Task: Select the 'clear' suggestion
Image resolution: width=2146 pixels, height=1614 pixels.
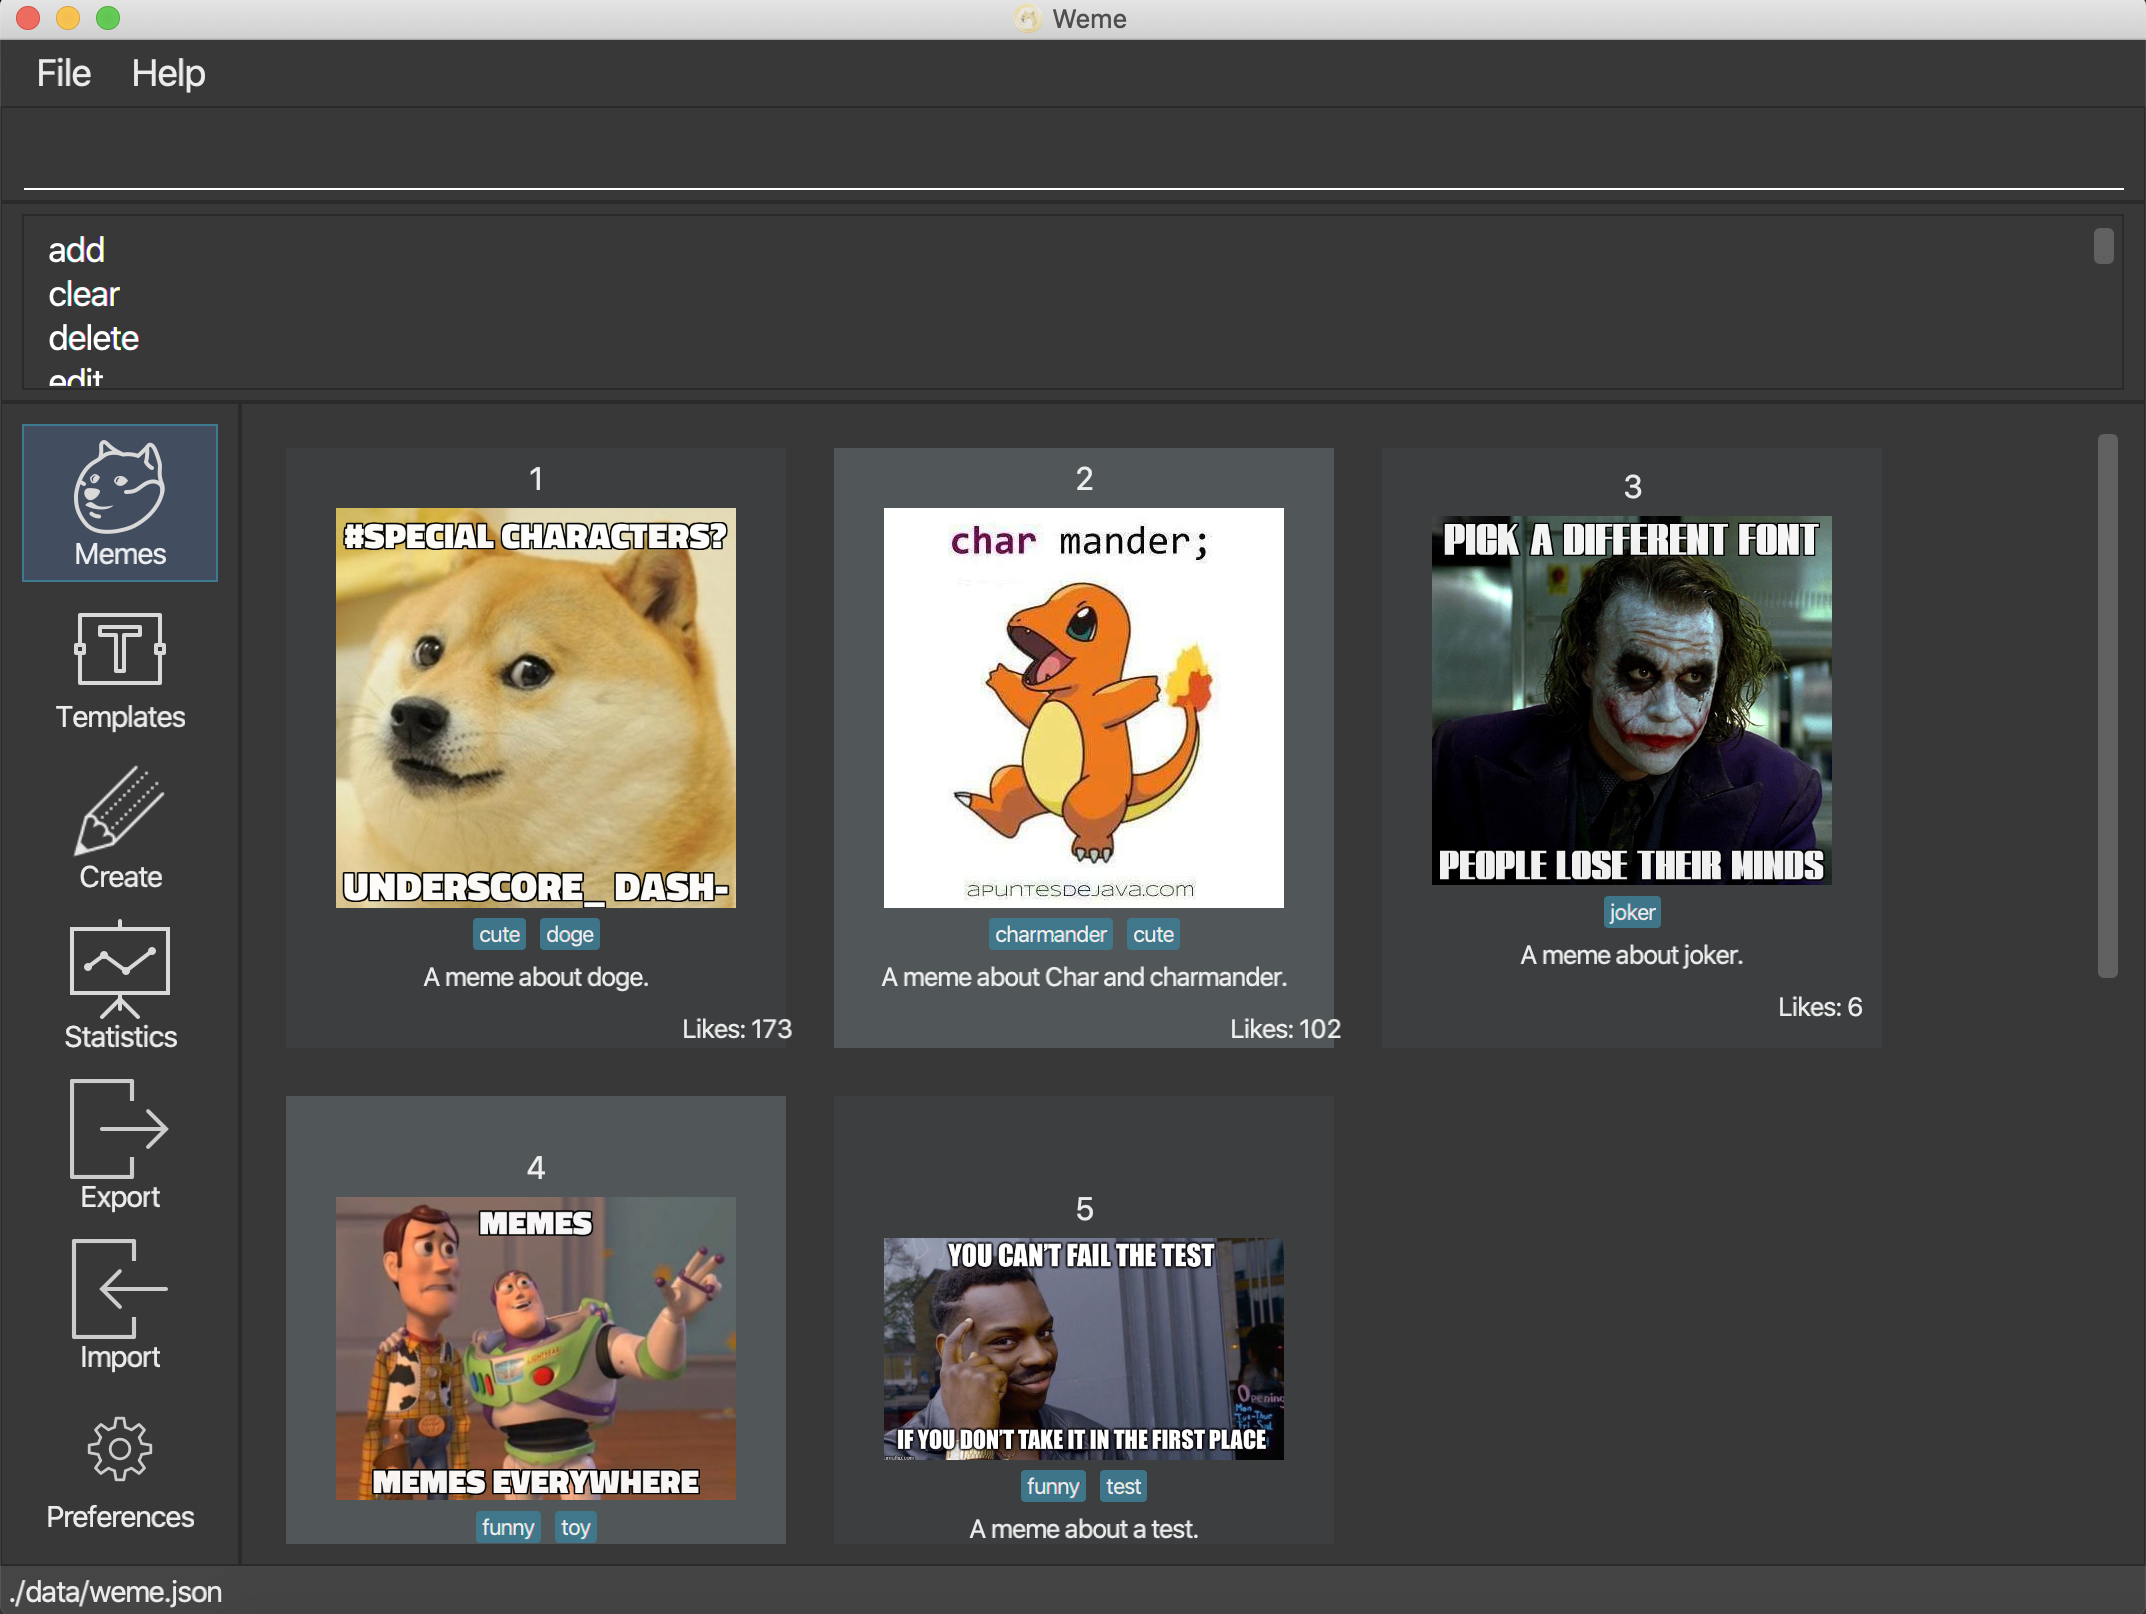Action: [84, 294]
